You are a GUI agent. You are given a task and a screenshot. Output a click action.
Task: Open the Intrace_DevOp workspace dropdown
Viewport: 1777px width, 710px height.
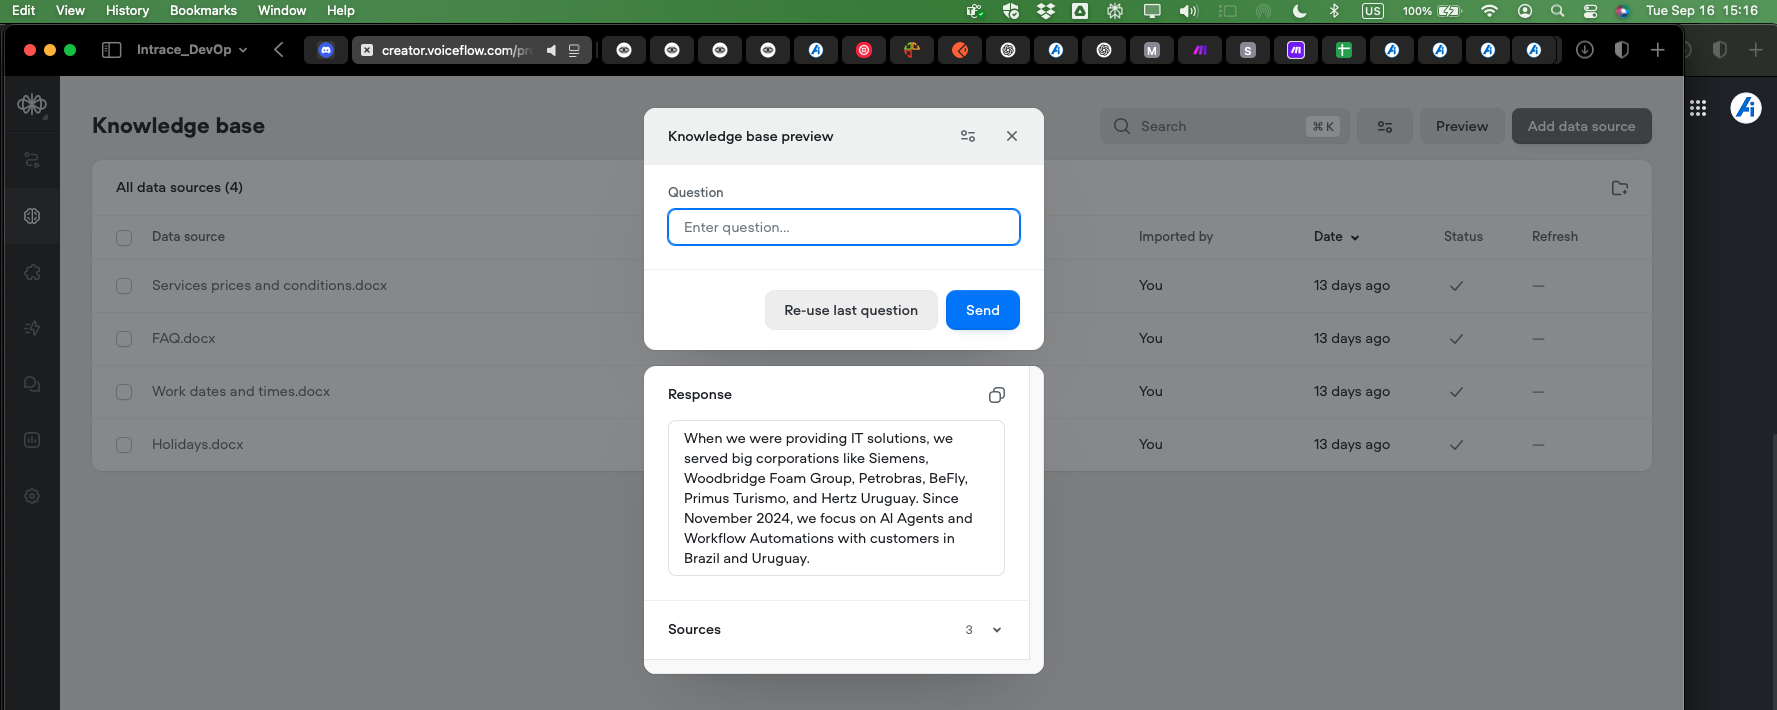coord(191,50)
